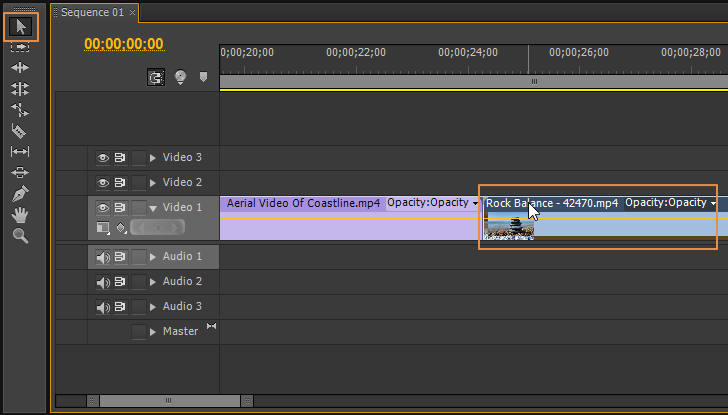Expand the Video 3 track
Image resolution: width=728 pixels, height=415 pixels.
pyautogui.click(x=153, y=158)
